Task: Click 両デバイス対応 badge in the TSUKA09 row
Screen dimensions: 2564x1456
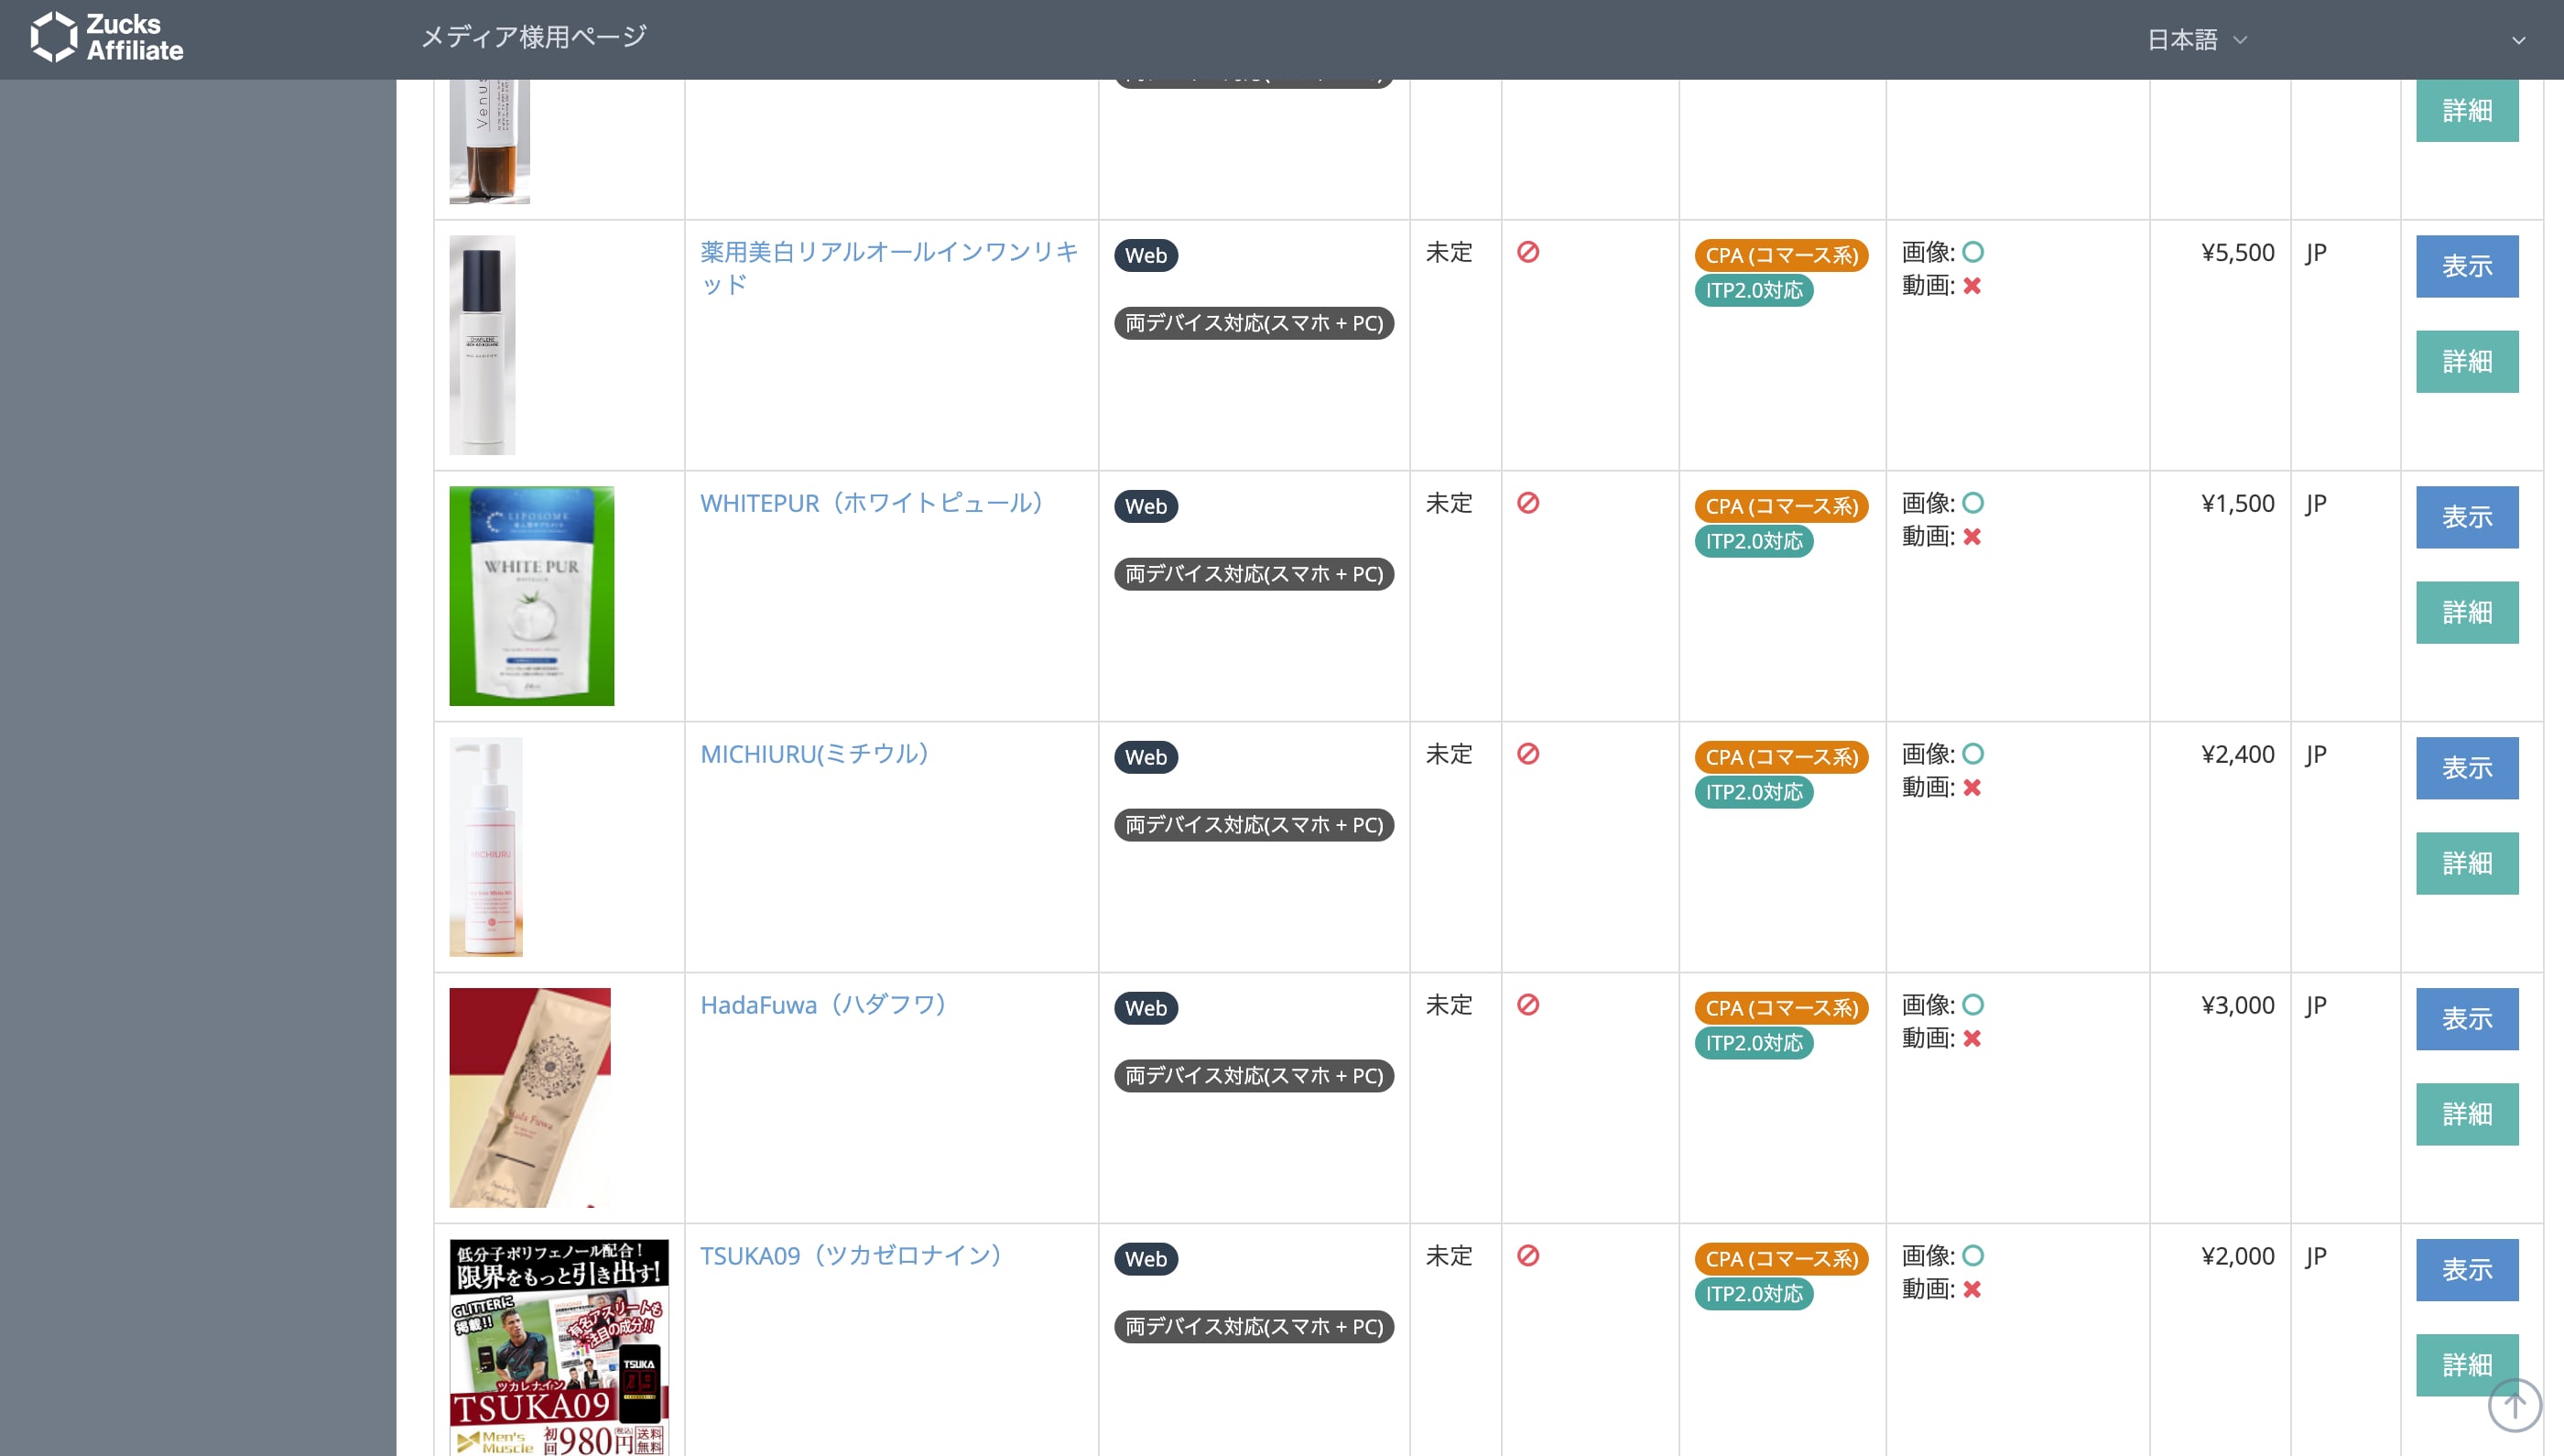Action: 1254,1328
